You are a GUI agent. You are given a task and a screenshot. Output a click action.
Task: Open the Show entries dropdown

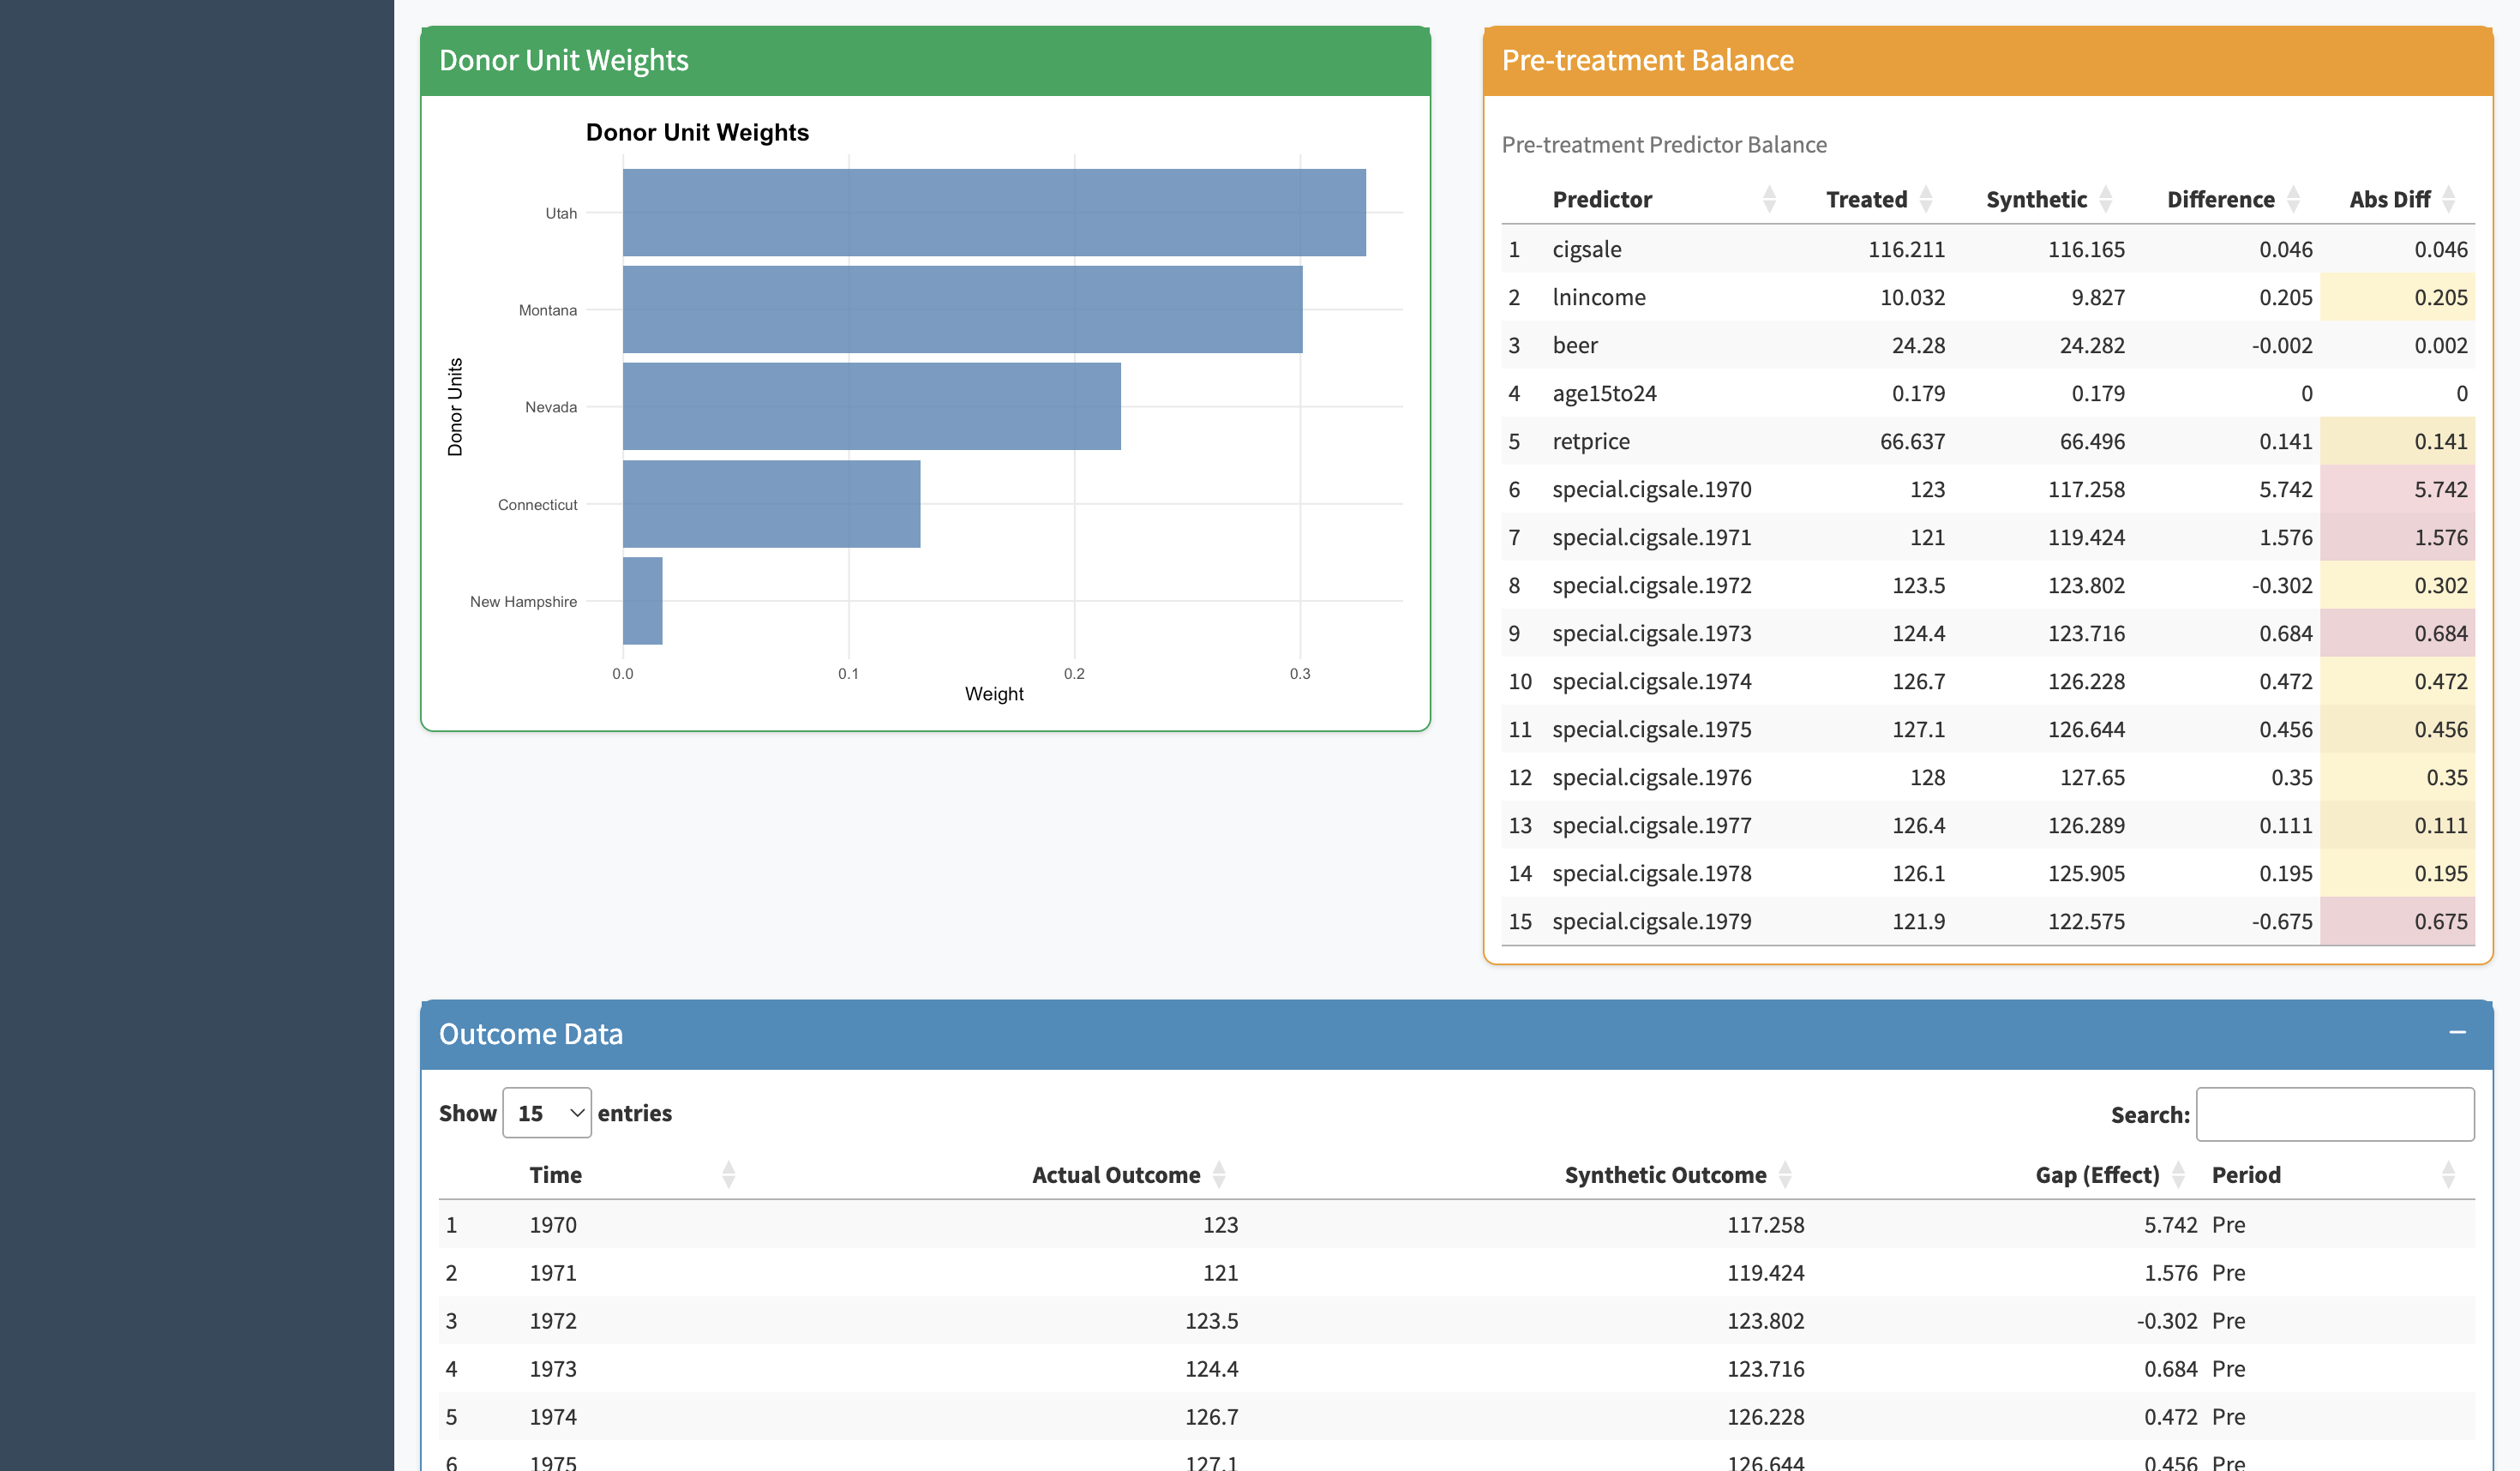(547, 1113)
